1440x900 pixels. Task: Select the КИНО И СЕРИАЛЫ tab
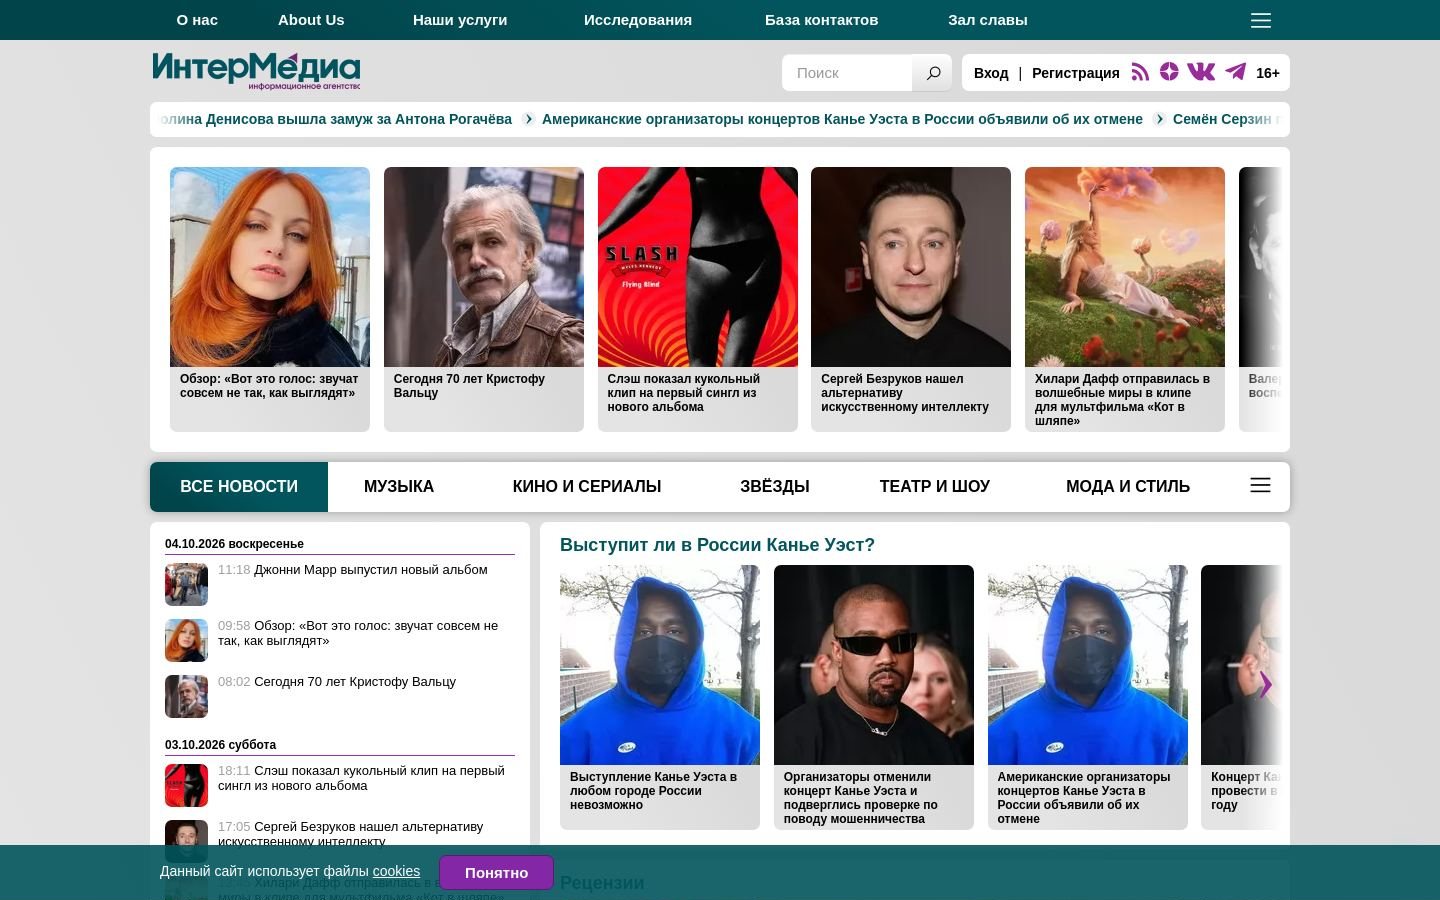tap(587, 487)
